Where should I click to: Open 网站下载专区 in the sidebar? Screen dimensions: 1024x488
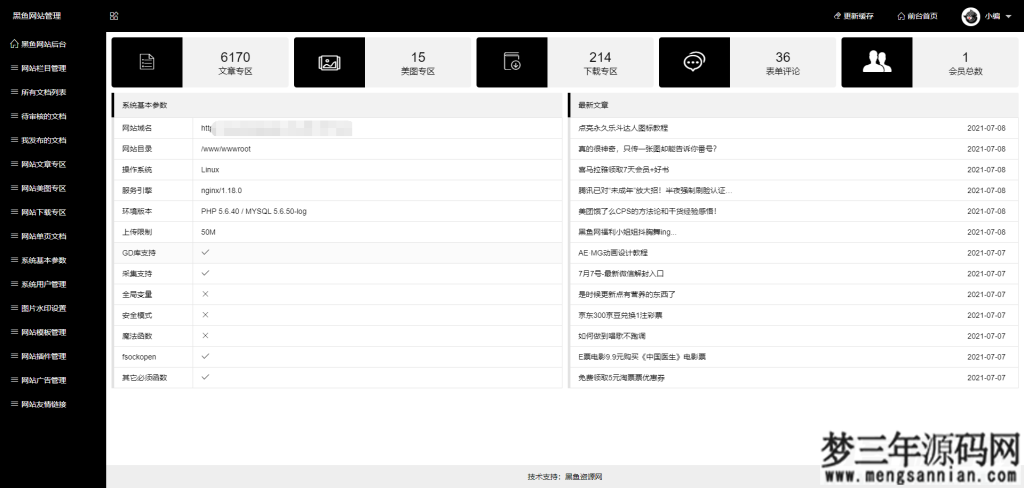click(x=39, y=212)
